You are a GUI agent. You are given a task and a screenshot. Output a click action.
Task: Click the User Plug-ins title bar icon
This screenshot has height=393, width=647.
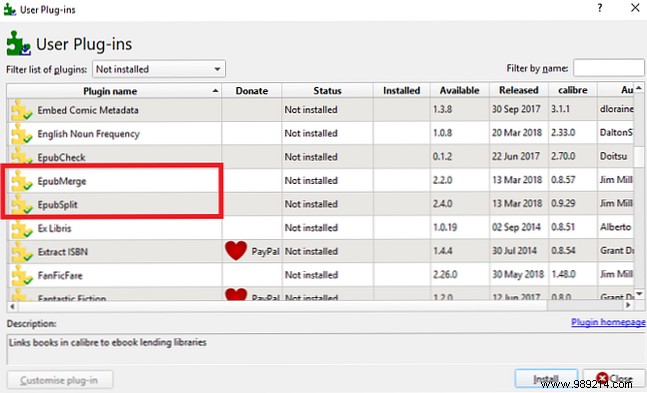coord(9,9)
